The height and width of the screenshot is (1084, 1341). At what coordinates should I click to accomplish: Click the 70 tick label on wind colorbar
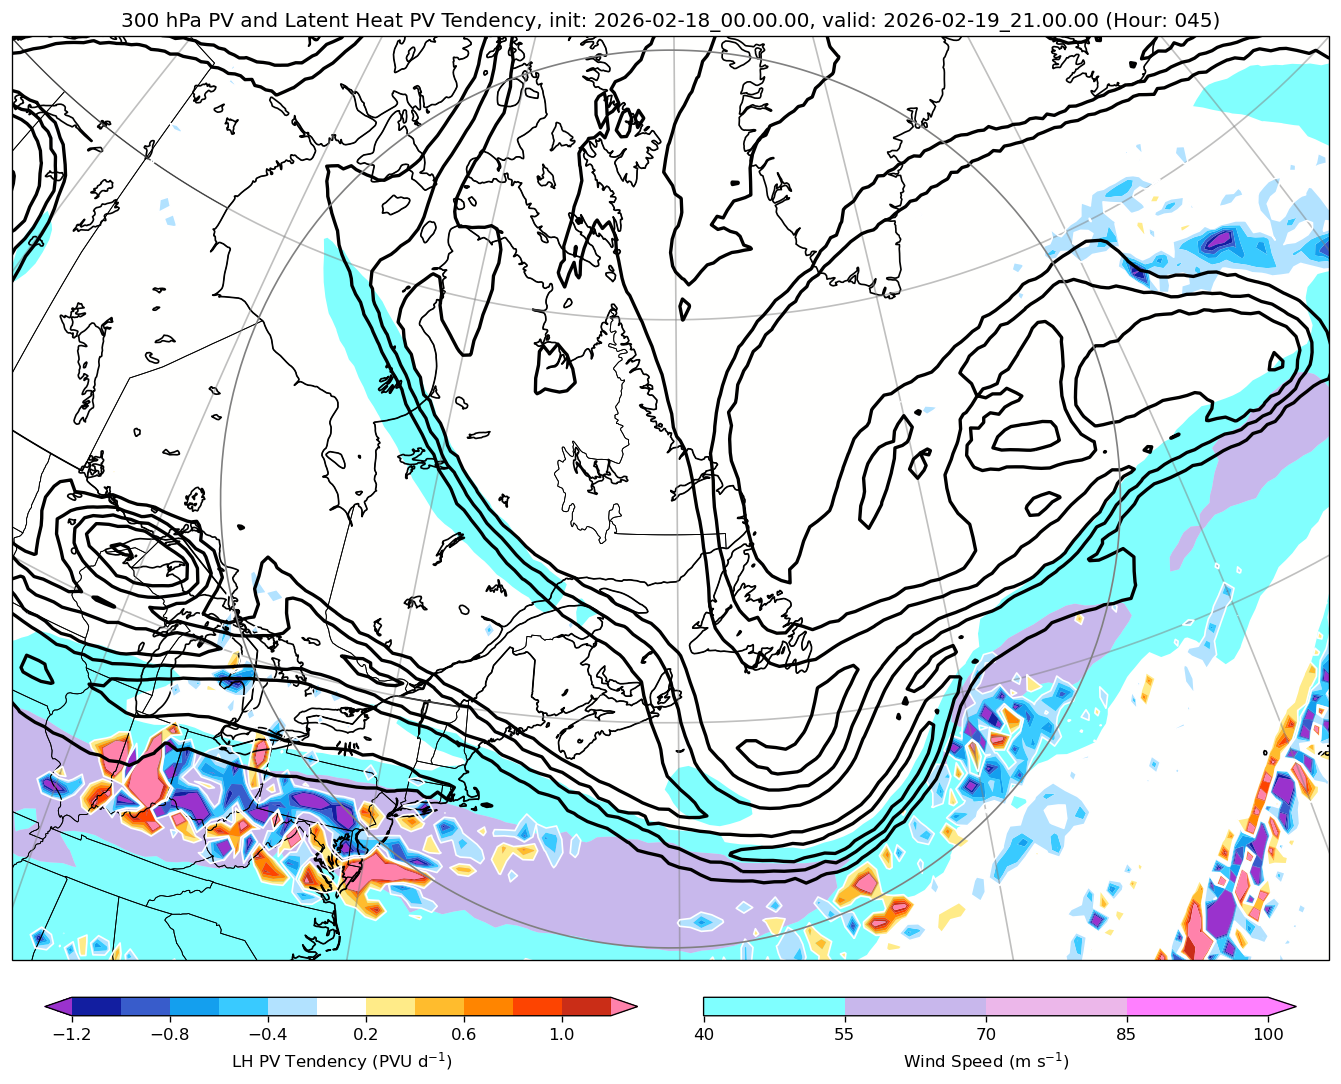click(986, 1034)
